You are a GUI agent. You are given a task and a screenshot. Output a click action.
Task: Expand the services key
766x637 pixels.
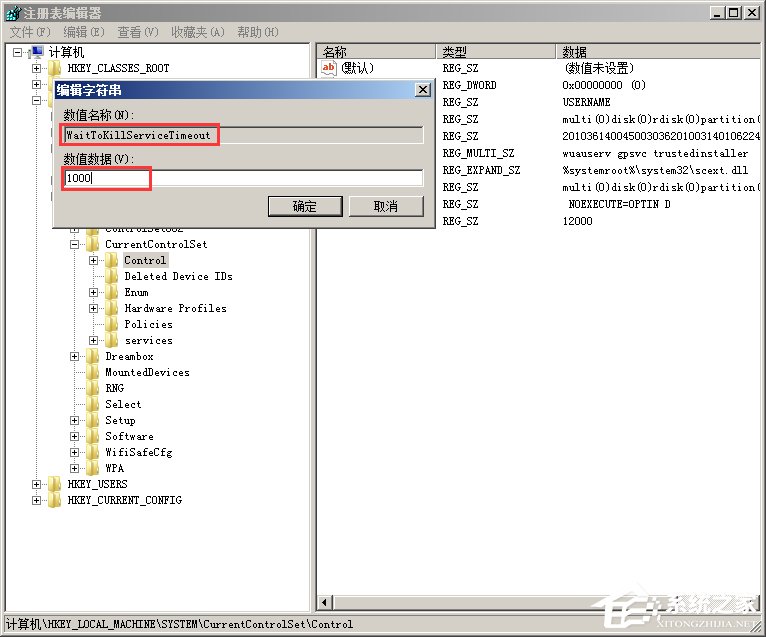[93, 340]
